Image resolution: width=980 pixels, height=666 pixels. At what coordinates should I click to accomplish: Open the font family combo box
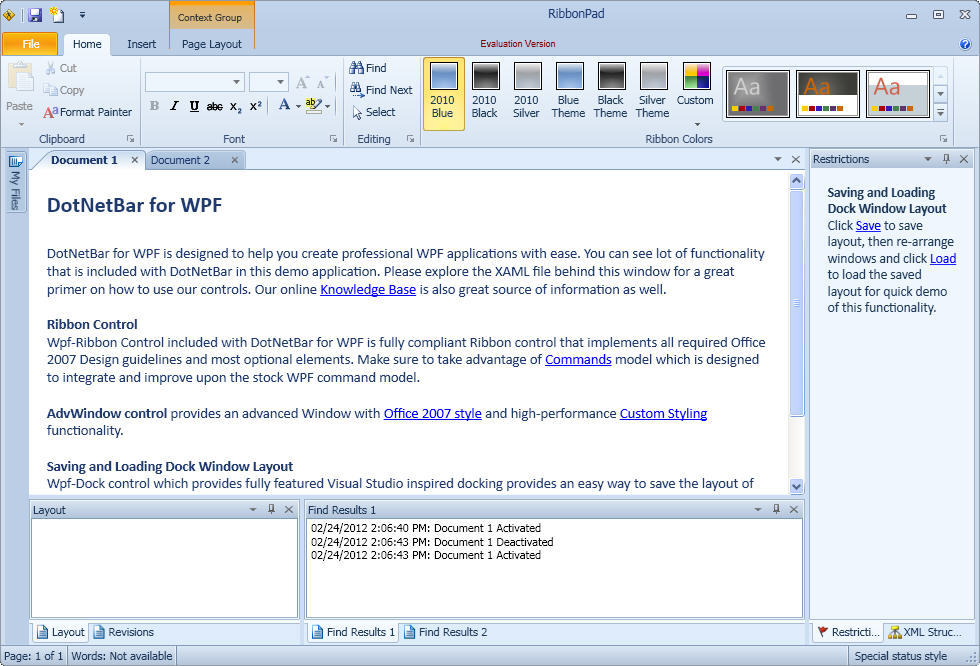(194, 82)
